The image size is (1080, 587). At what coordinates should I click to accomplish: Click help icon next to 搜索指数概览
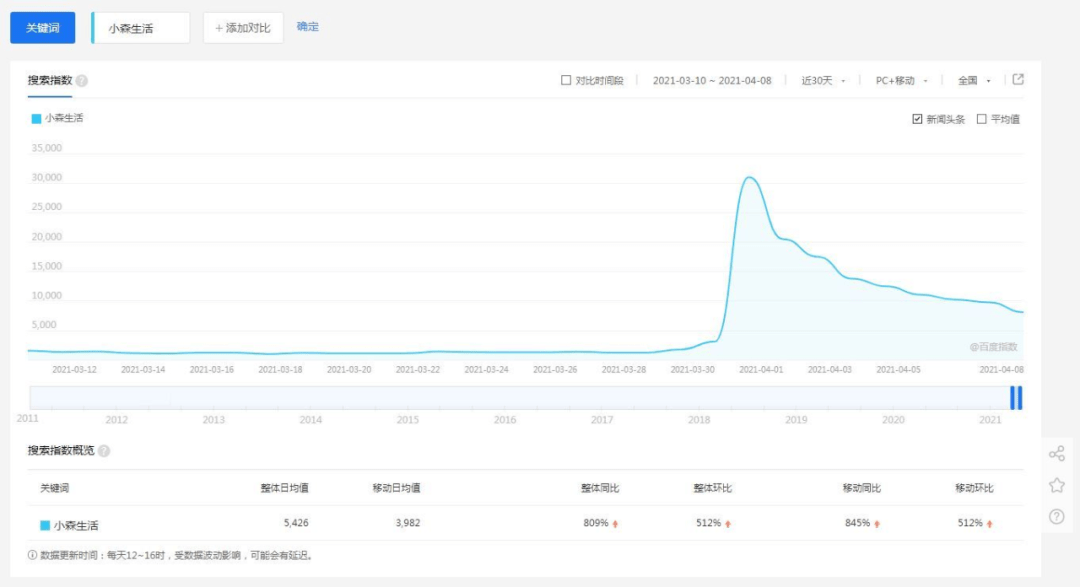104,451
